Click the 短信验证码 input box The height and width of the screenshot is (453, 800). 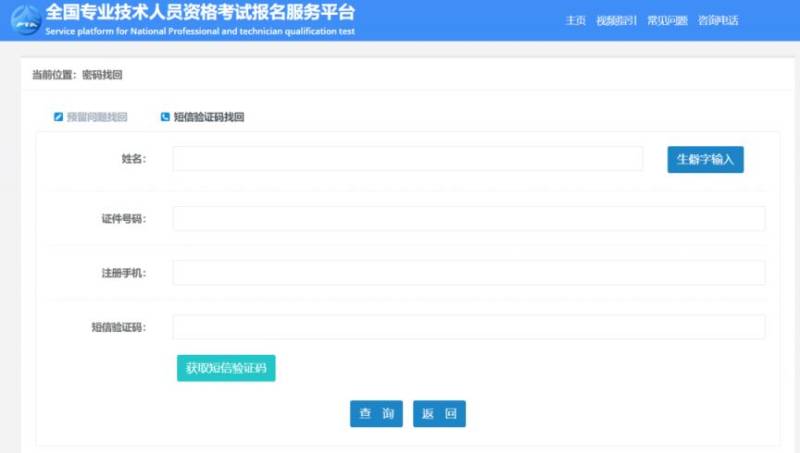pyautogui.click(x=468, y=327)
